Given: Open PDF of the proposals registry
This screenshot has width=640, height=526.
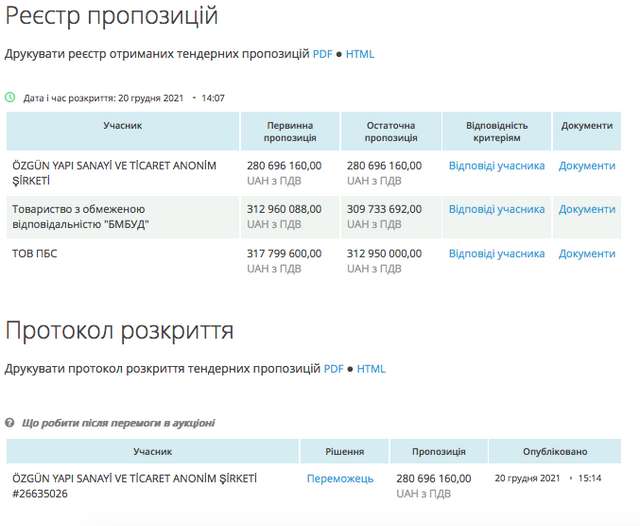Looking at the screenshot, I should click(322, 54).
